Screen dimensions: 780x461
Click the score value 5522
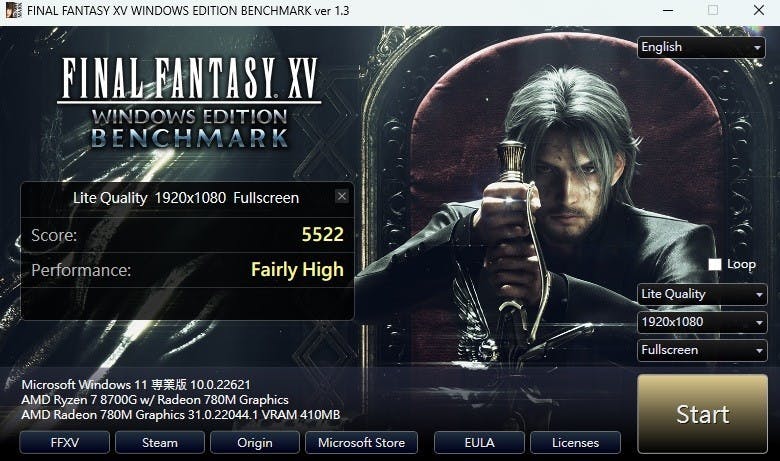322,234
